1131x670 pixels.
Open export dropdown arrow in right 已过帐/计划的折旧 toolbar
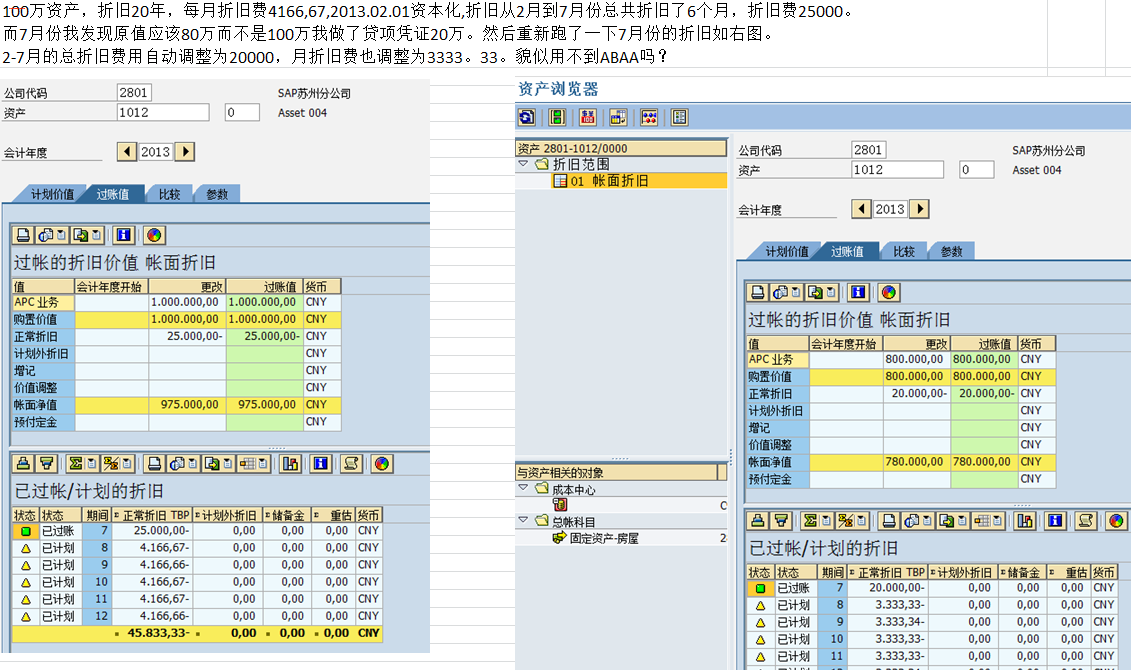pyautogui.click(x=961, y=521)
